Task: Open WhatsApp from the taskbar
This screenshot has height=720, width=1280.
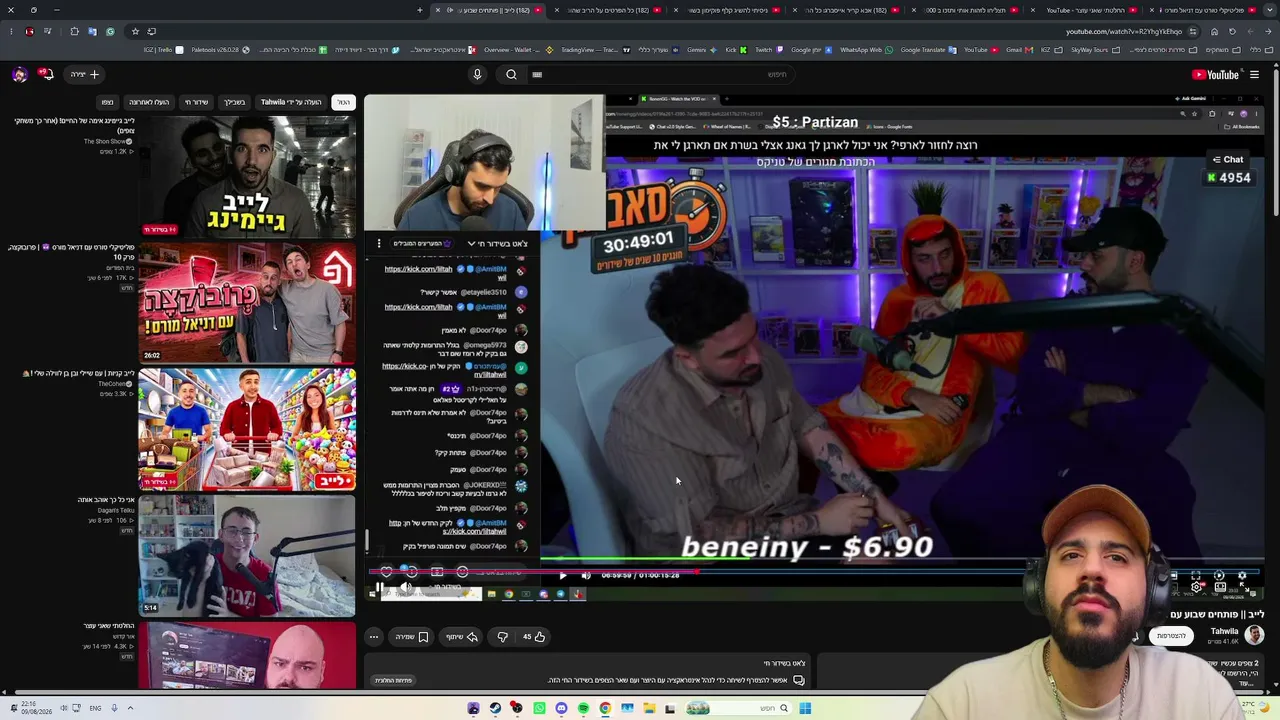Action: tap(539, 708)
